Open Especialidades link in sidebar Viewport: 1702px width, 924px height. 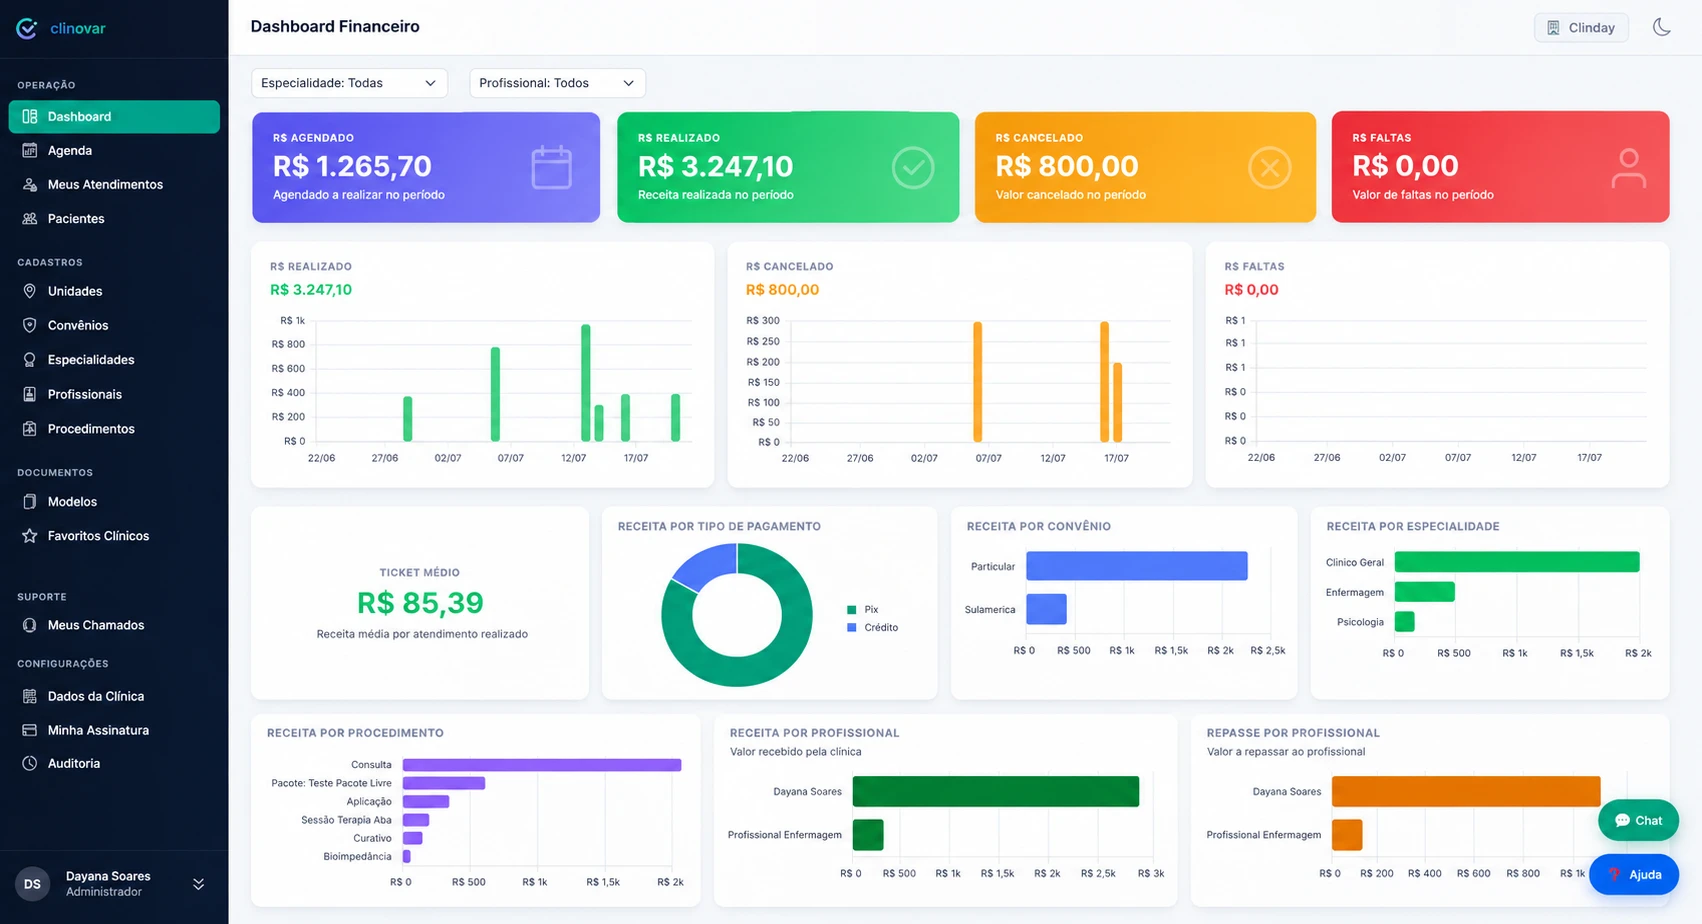click(114, 360)
